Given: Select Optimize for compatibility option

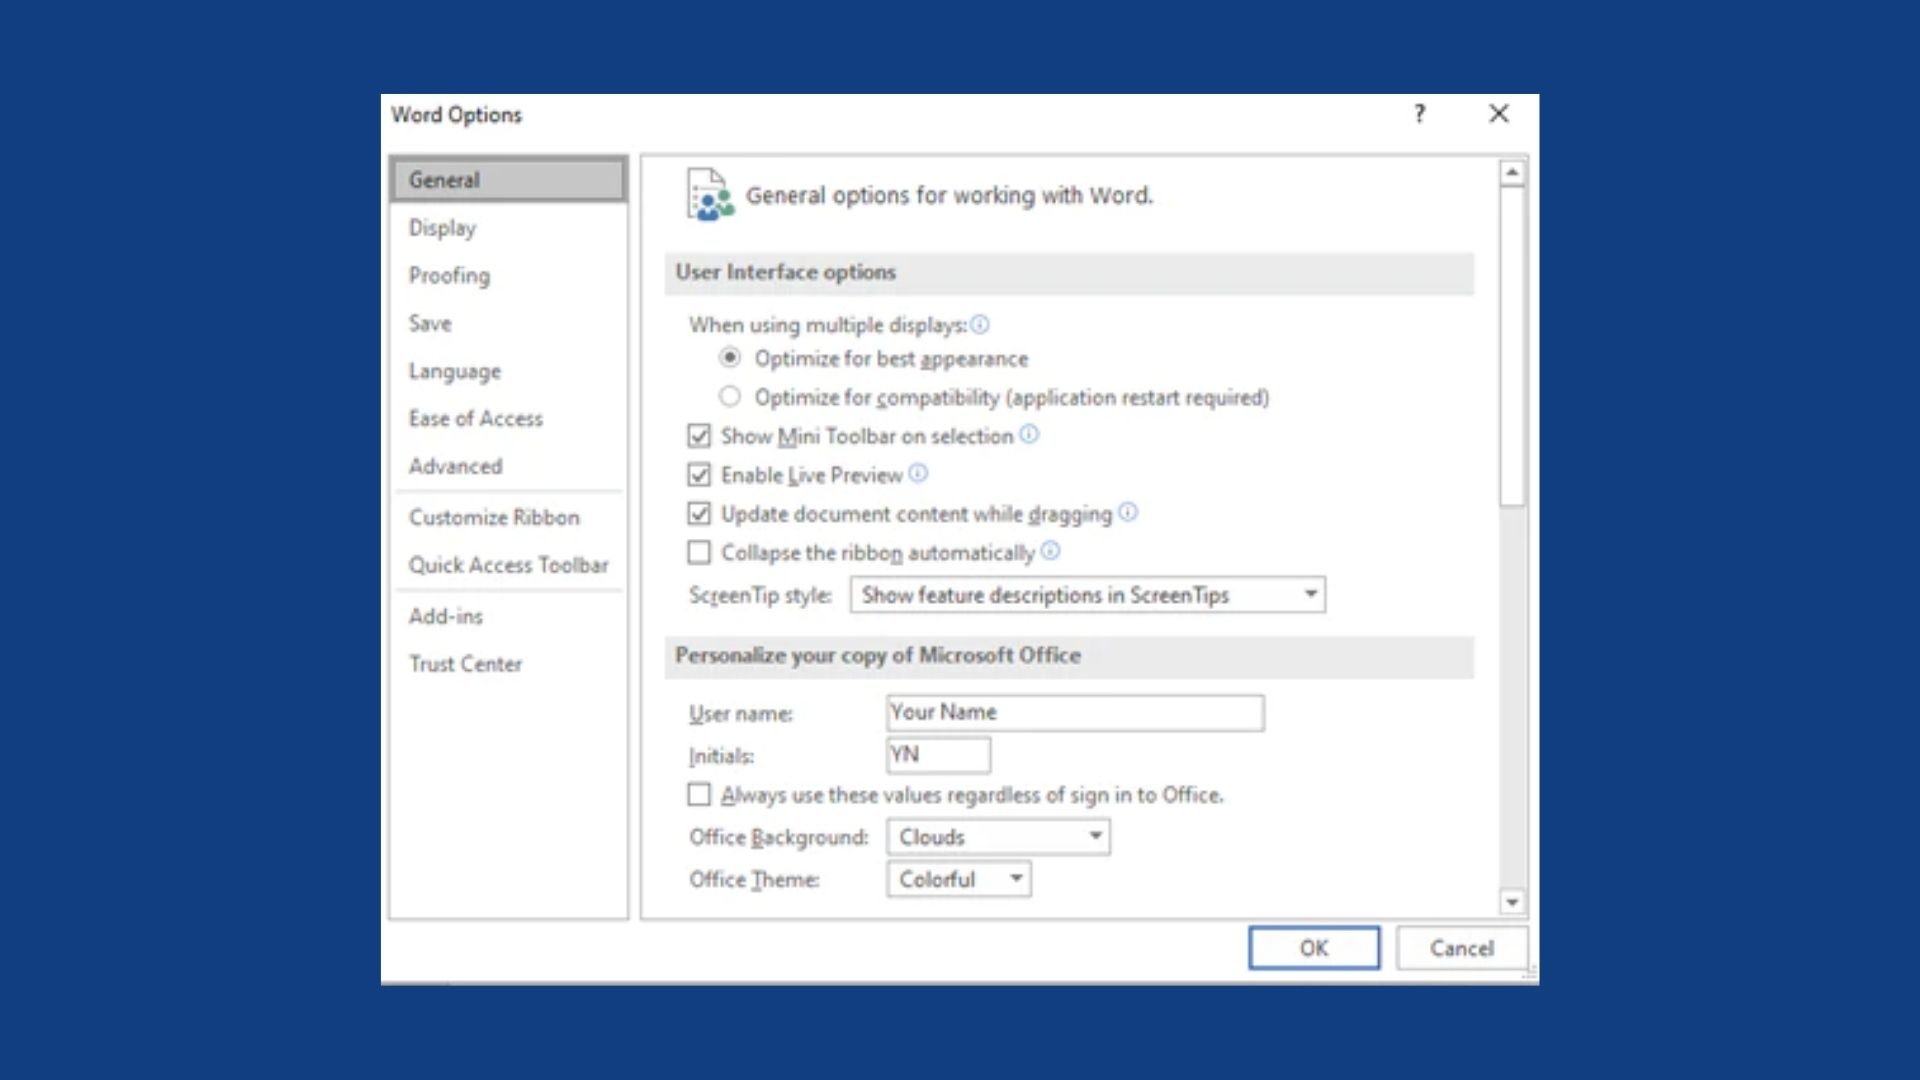Looking at the screenshot, I should click(730, 397).
